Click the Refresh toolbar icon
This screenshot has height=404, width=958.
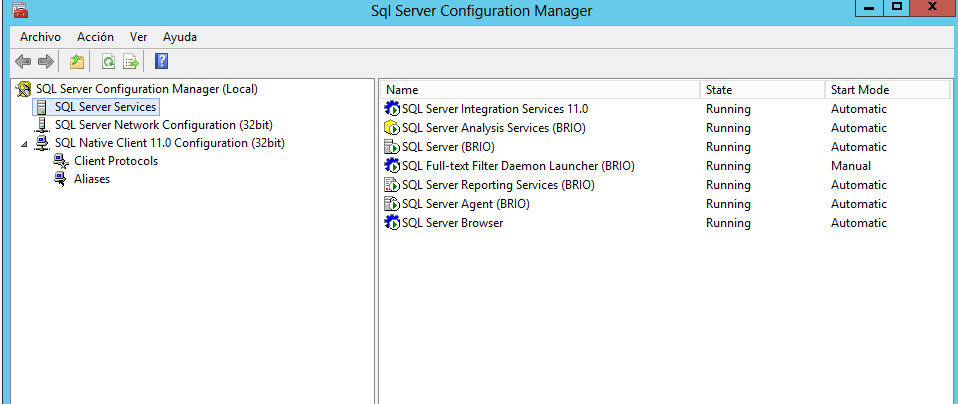click(x=109, y=62)
